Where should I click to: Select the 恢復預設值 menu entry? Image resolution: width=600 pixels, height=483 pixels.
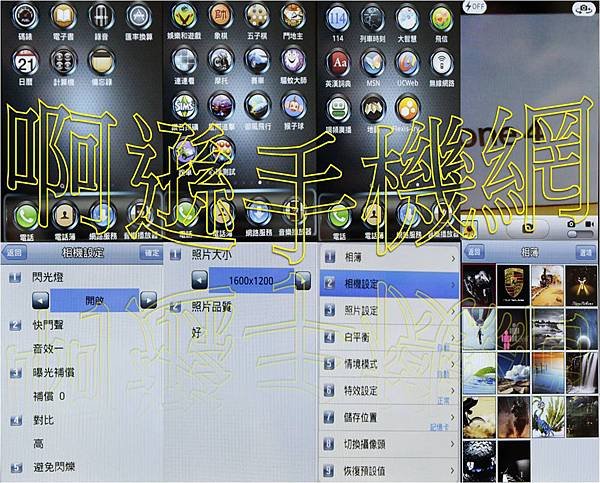click(x=389, y=470)
